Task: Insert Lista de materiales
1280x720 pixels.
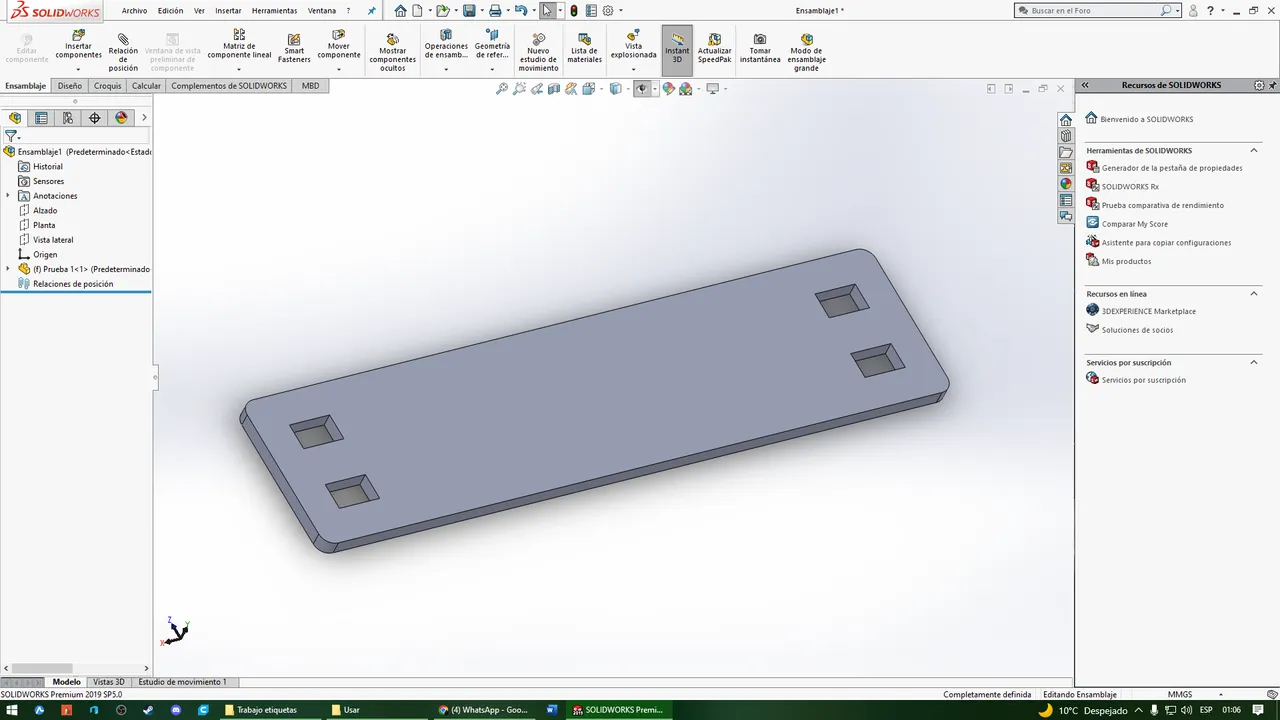Action: (585, 47)
